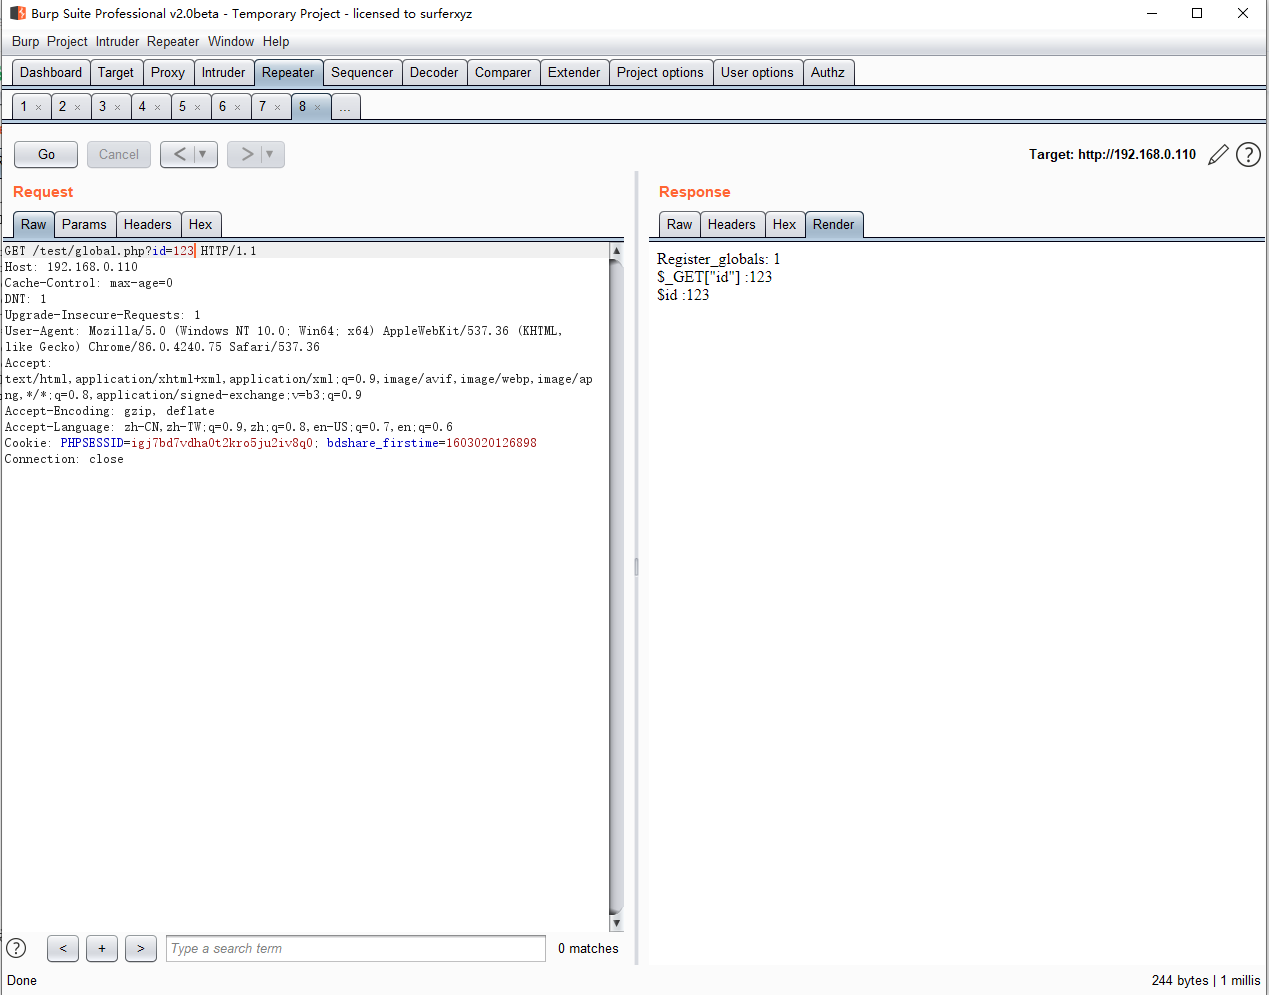The image size is (1269, 995).
Task: Switch to Decoder tab
Action: pyautogui.click(x=434, y=72)
